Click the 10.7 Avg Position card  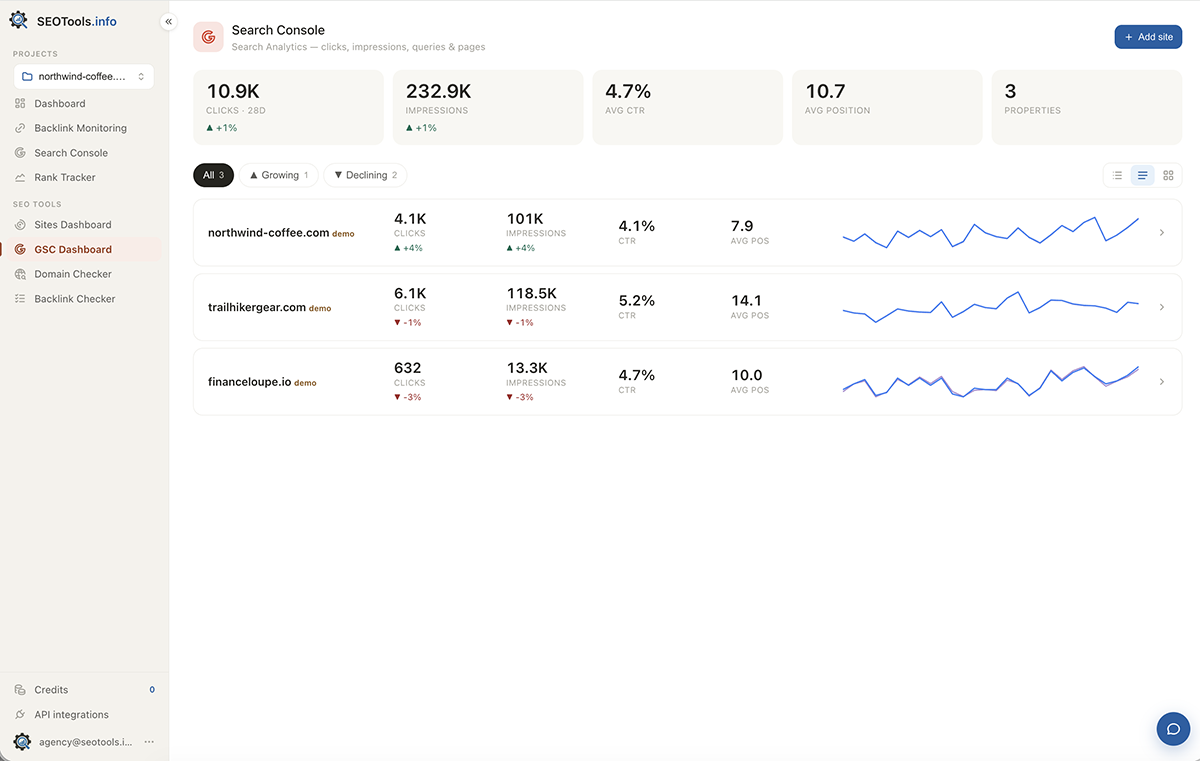[887, 107]
